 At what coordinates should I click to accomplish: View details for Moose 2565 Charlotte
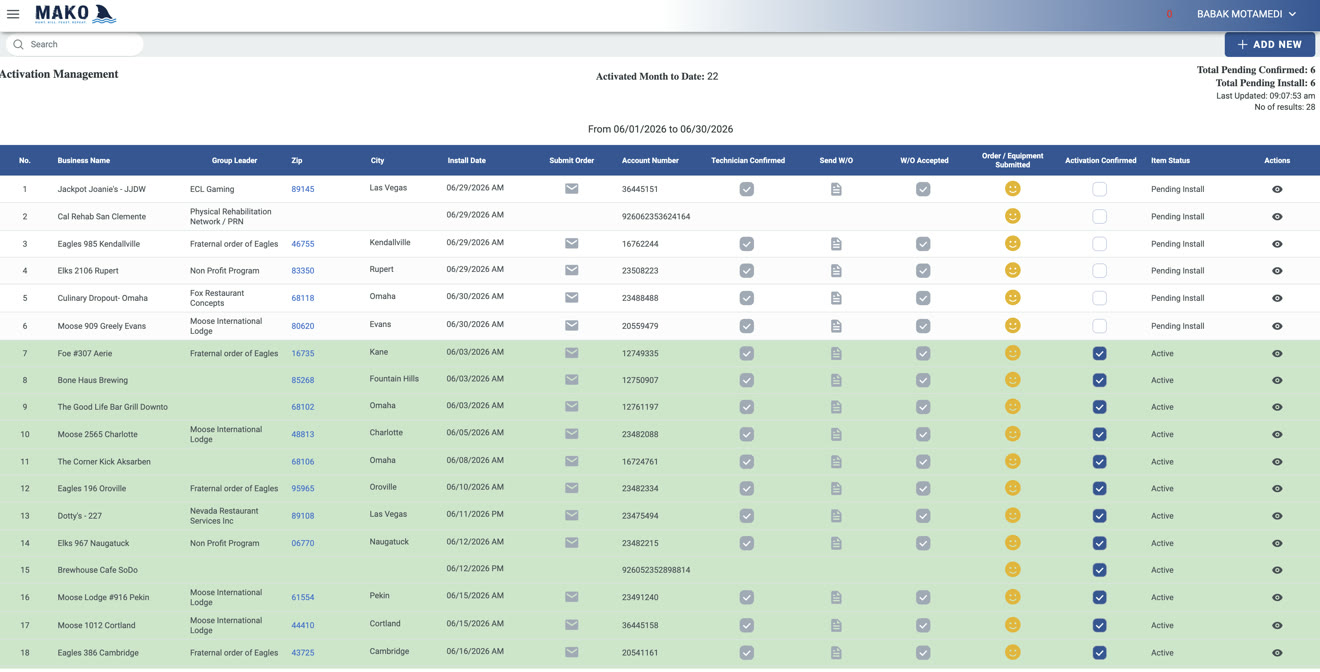coord(1277,435)
